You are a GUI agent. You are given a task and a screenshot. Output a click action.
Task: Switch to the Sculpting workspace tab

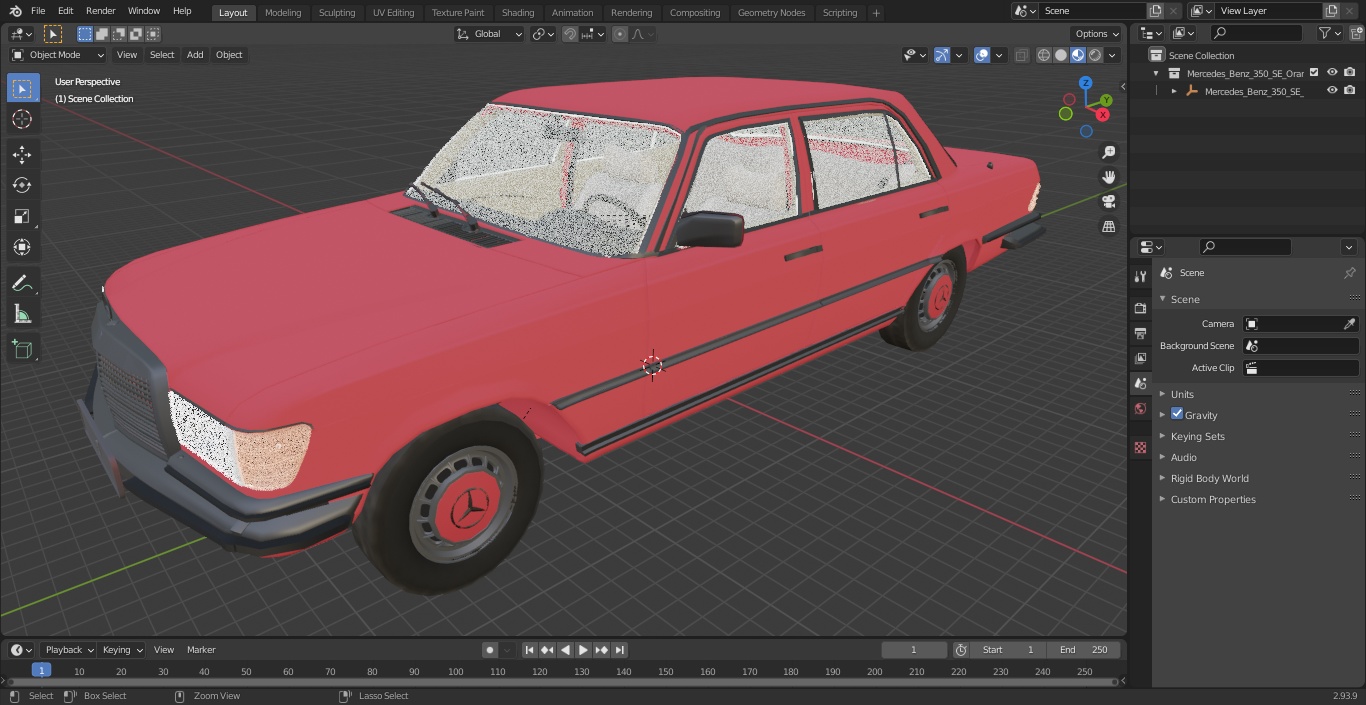(x=336, y=12)
